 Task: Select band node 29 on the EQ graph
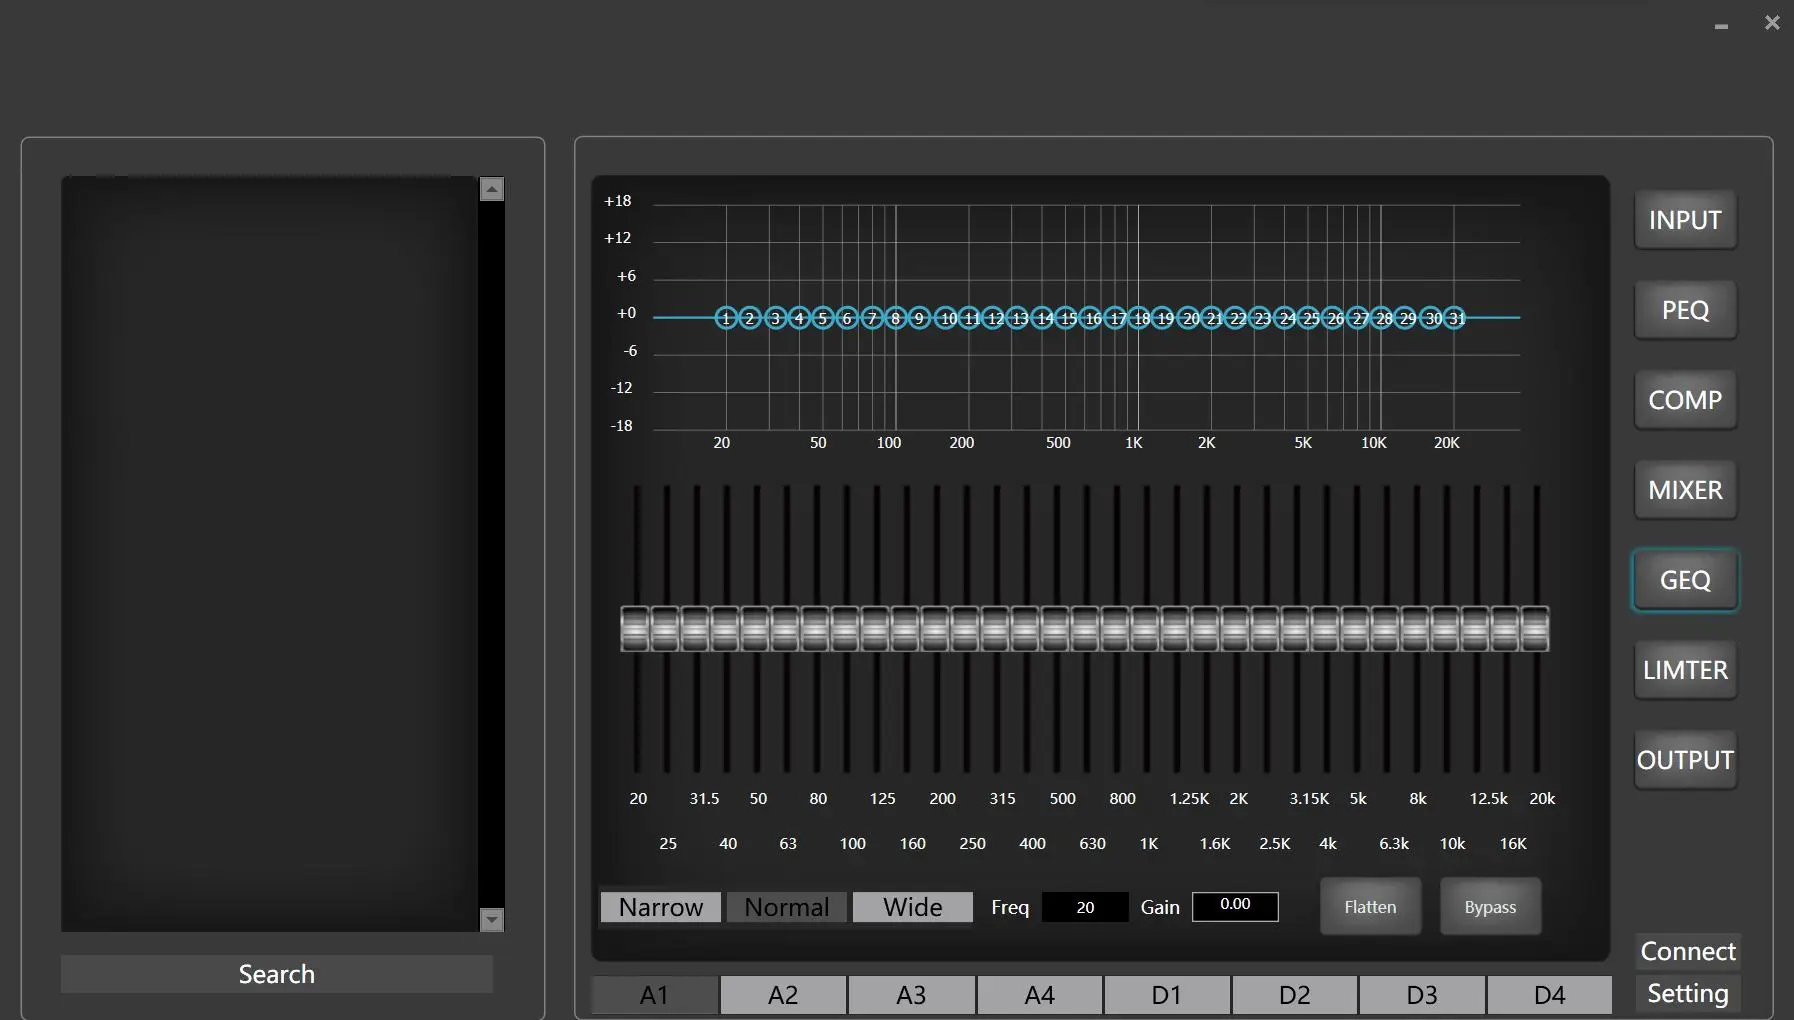coord(1407,318)
